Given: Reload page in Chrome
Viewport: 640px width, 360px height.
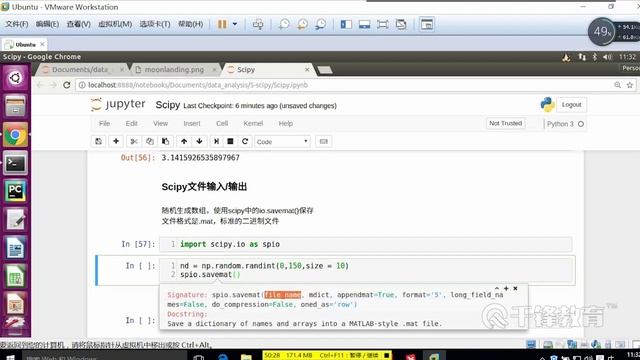Looking at the screenshot, I should (x=67, y=85).
